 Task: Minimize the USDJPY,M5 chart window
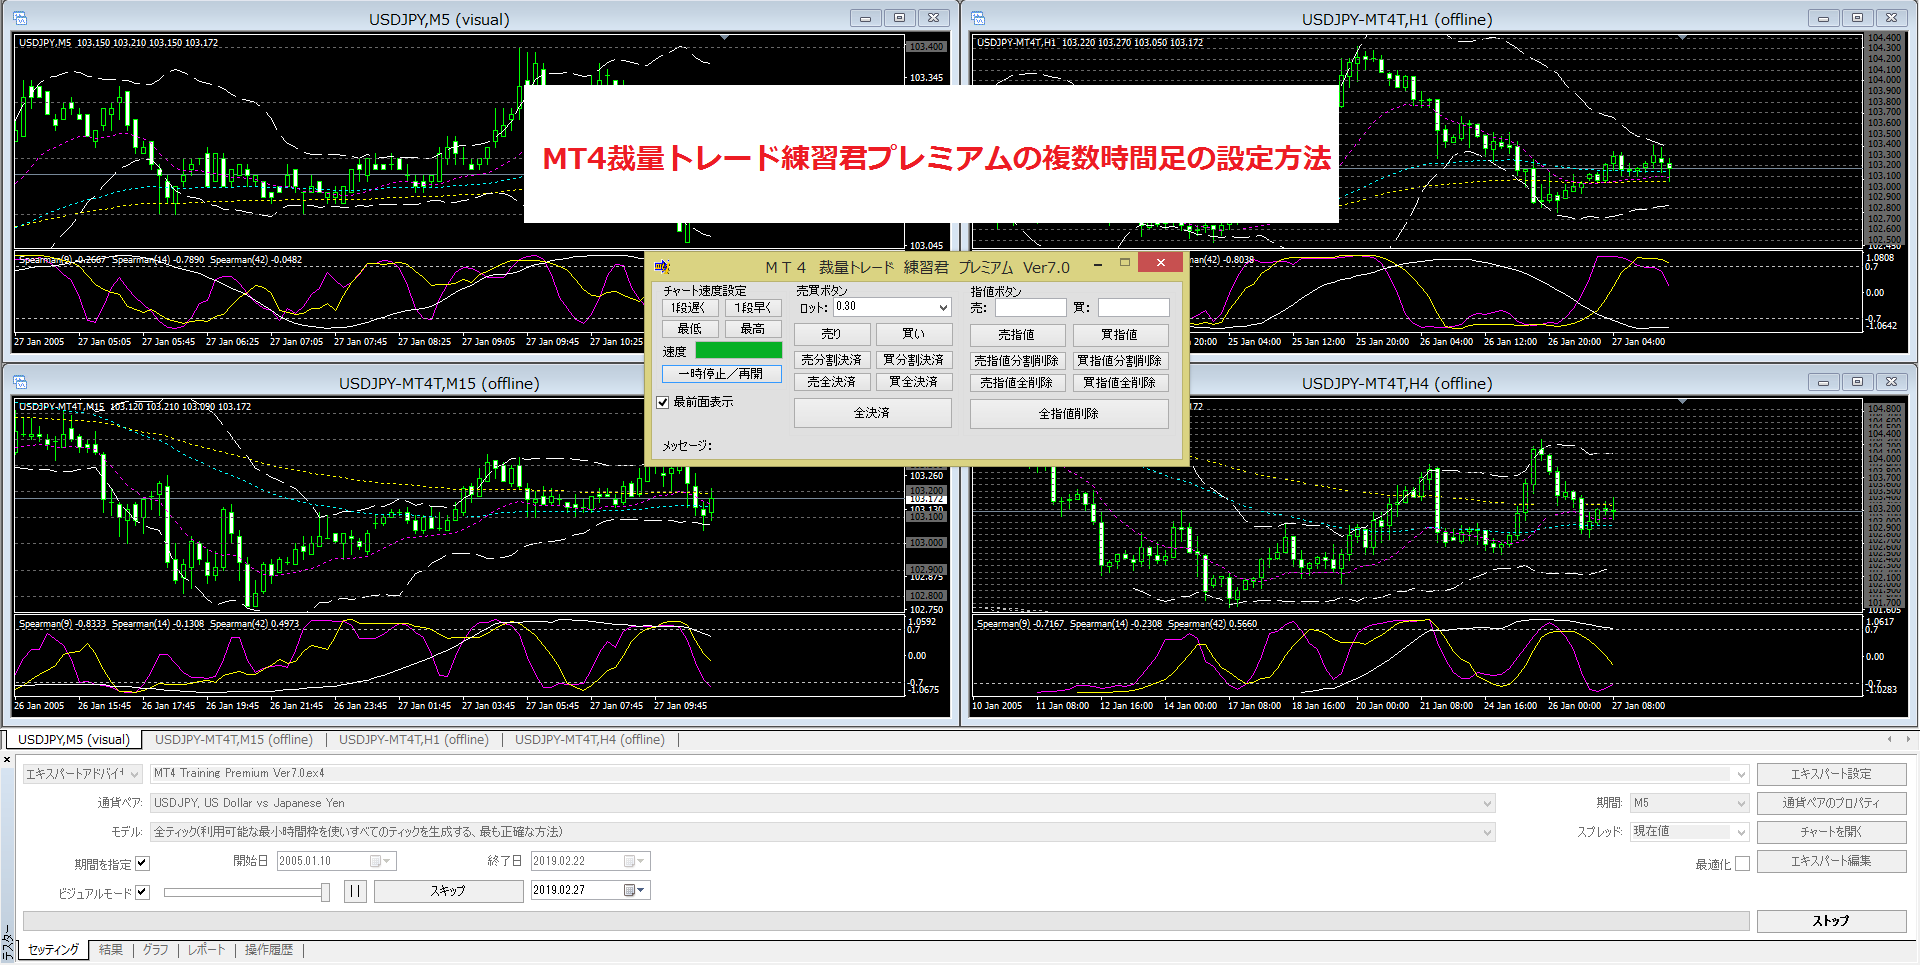(x=866, y=18)
